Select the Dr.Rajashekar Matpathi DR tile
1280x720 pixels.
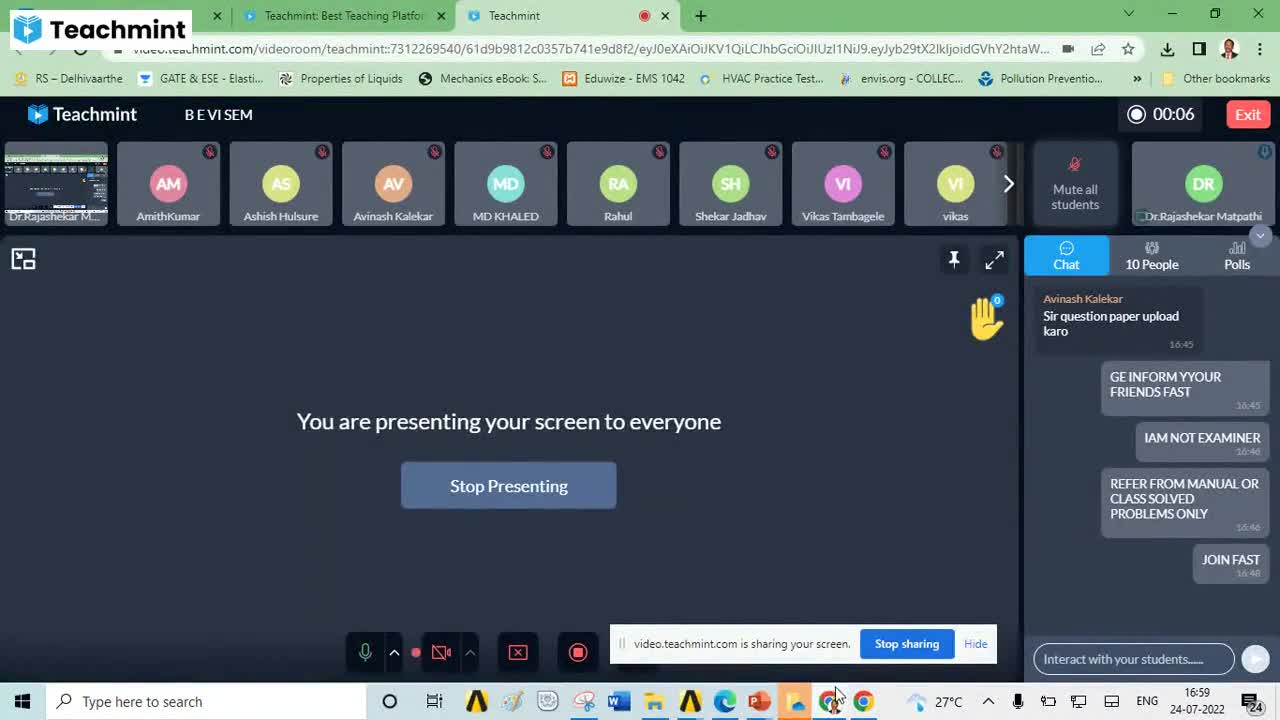point(1203,183)
